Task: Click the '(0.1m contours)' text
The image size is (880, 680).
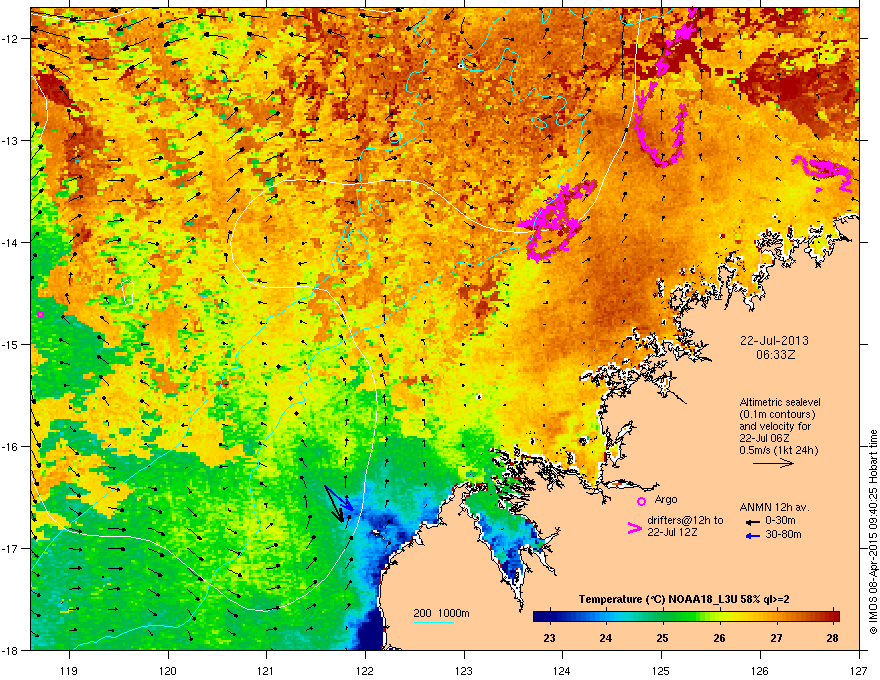Action: coord(777,414)
